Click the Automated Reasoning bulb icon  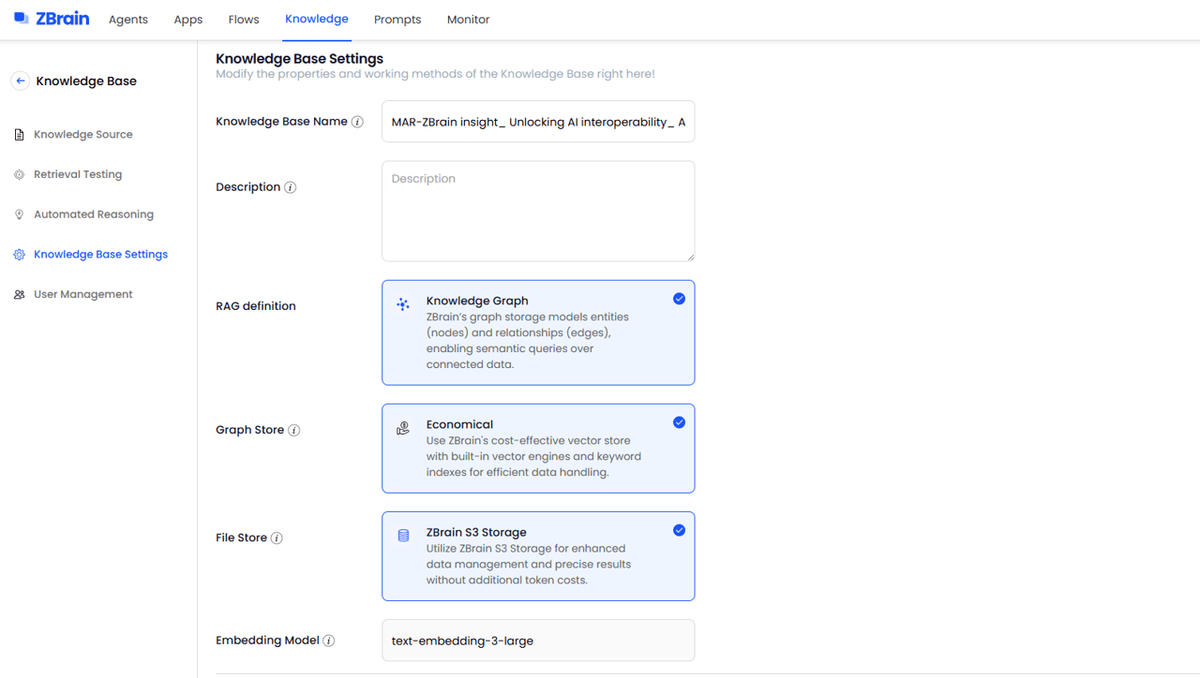coord(19,215)
